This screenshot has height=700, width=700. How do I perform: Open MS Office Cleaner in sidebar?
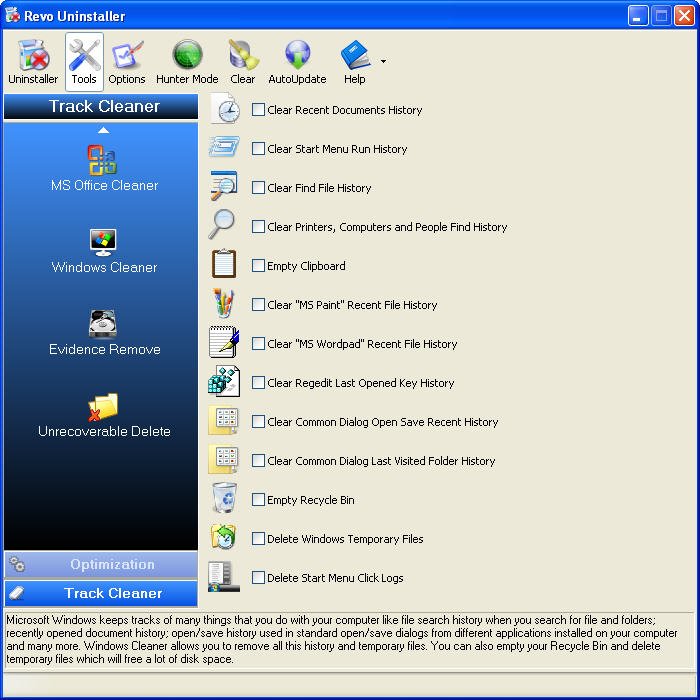pos(104,169)
